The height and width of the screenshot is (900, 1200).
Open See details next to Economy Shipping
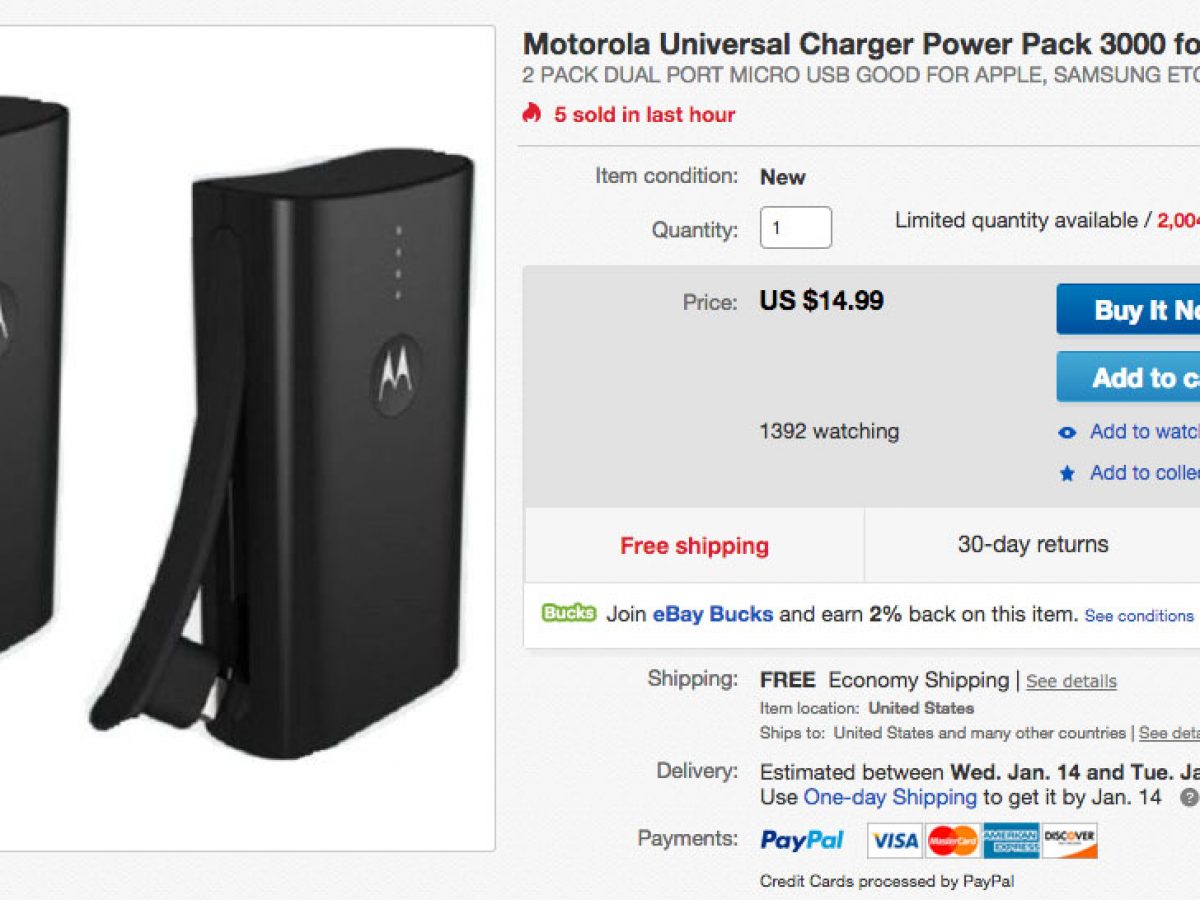[1071, 681]
